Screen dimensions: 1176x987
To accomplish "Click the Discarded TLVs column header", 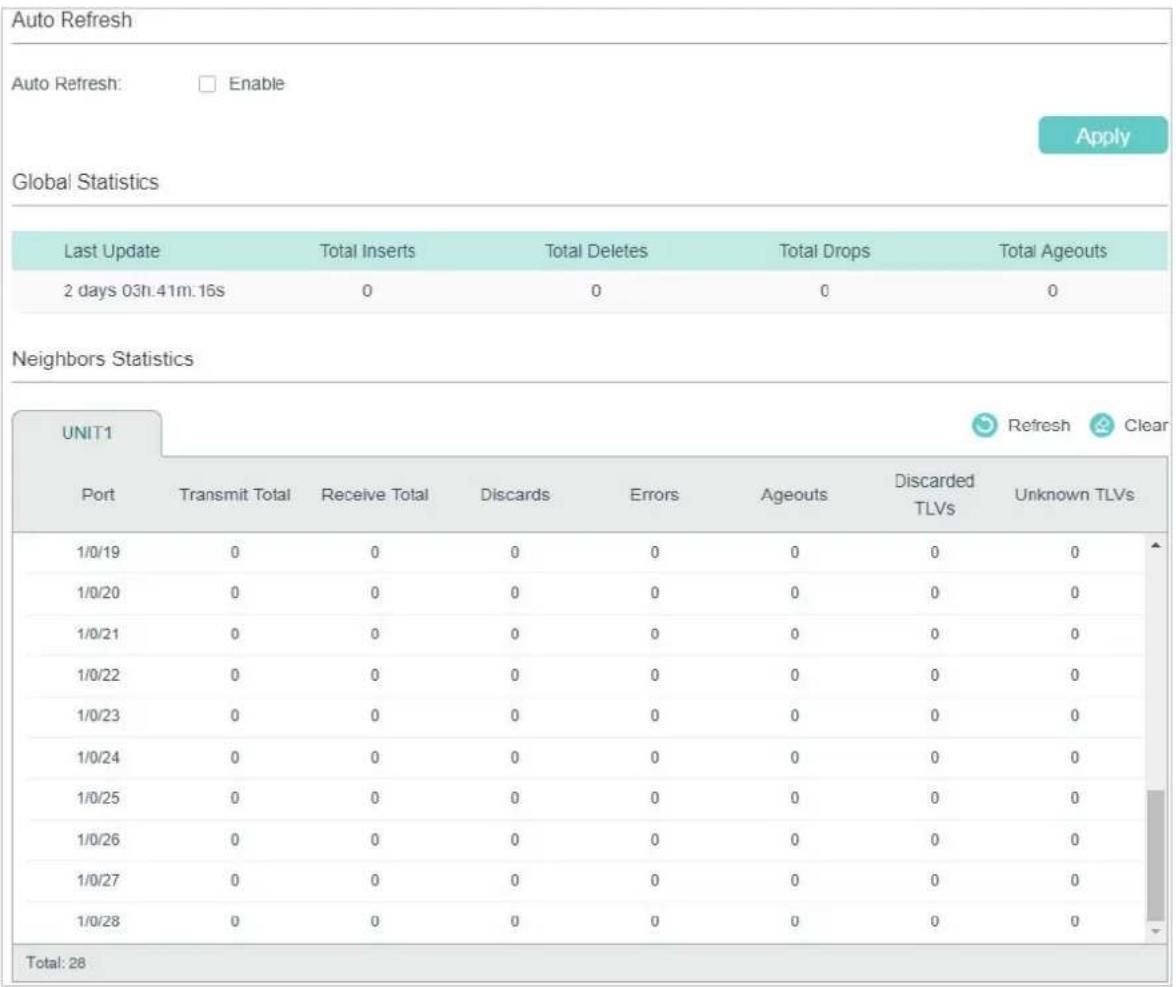I will point(934,494).
